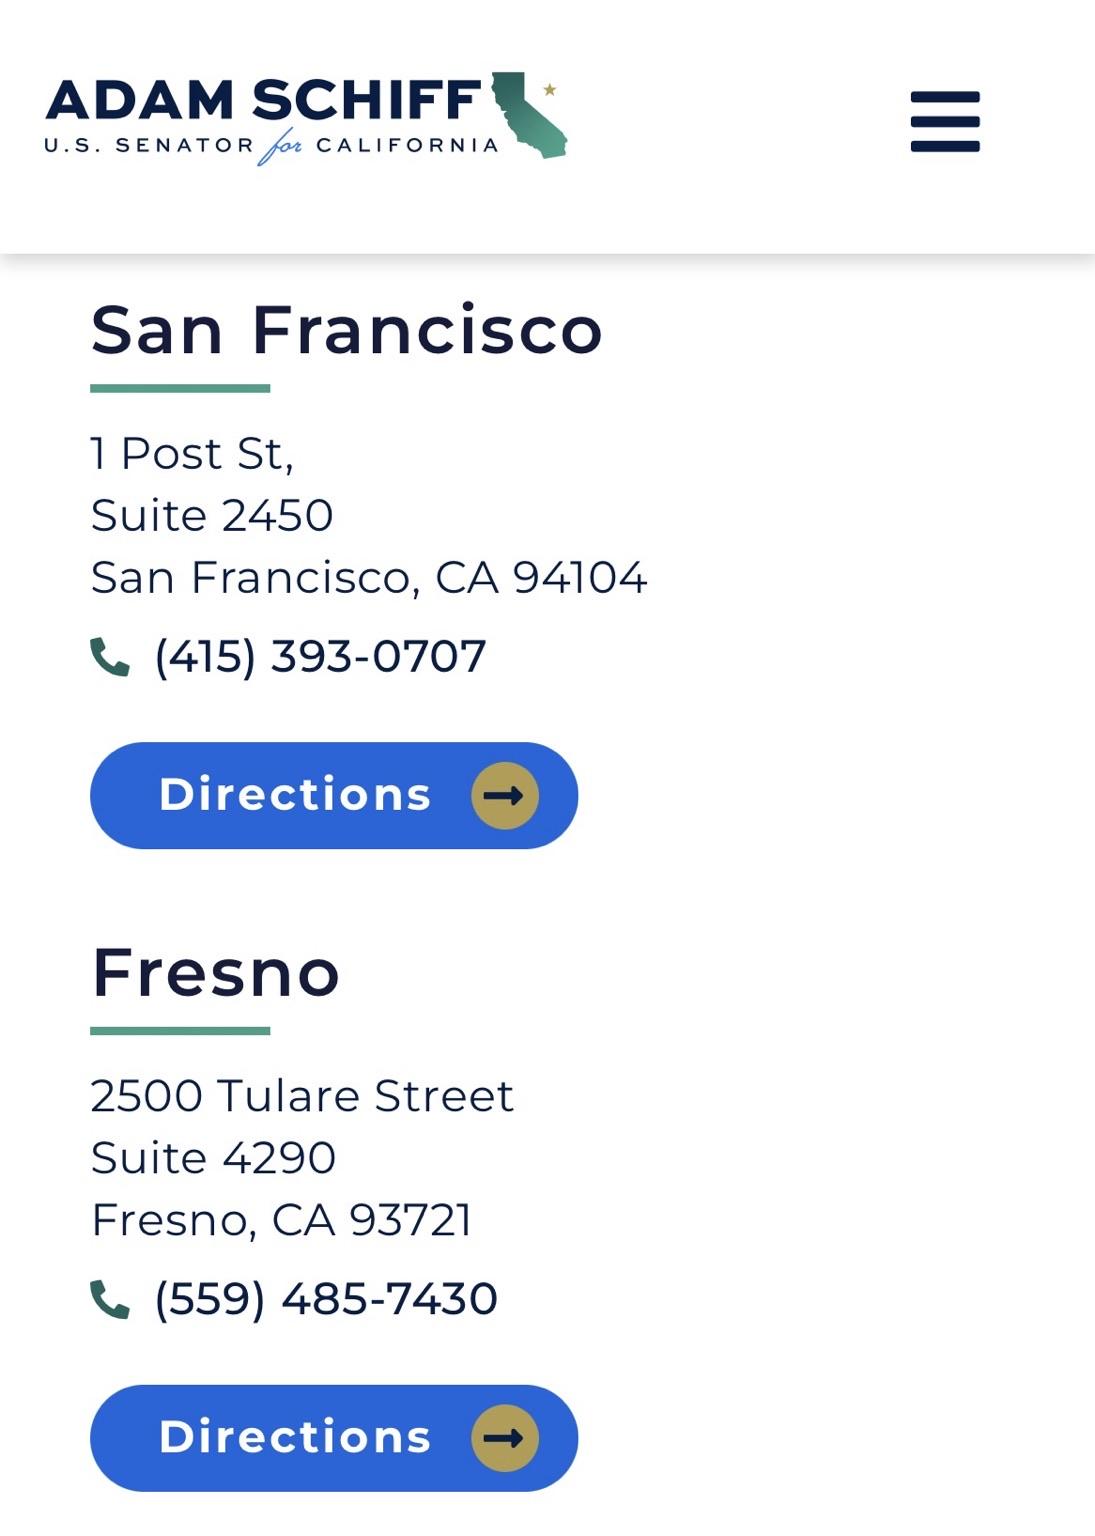Get Directions to the San Francisco office
The width and height of the screenshot is (1095, 1536).
point(334,796)
